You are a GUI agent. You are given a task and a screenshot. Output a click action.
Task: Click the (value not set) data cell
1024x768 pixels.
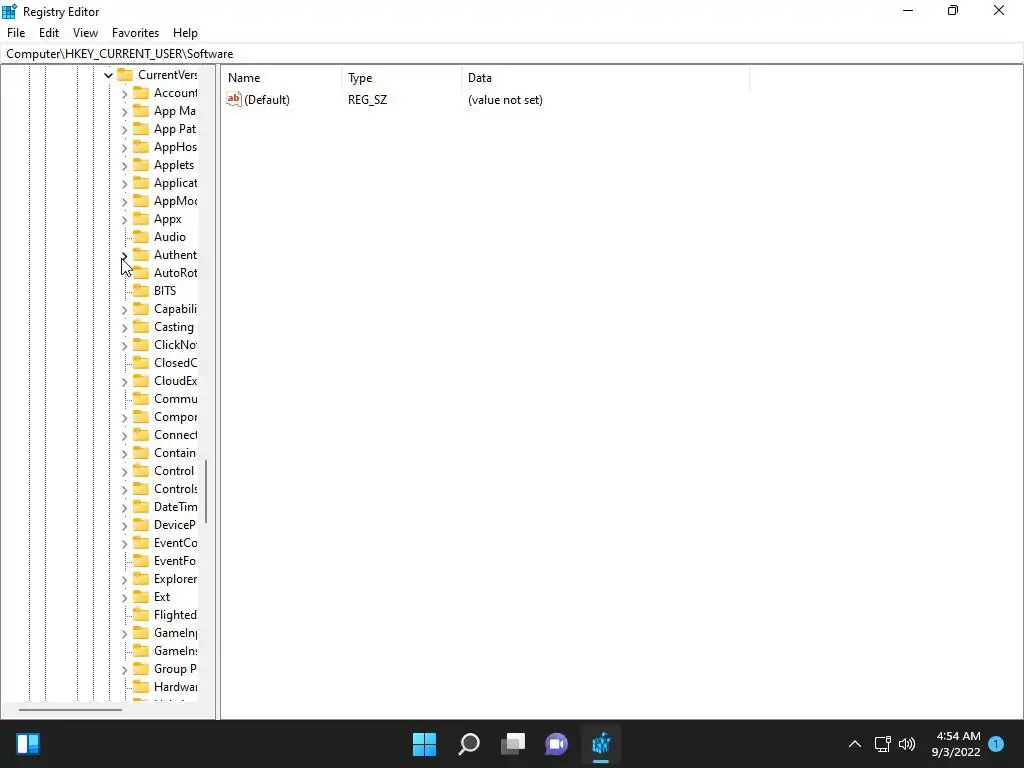click(505, 100)
